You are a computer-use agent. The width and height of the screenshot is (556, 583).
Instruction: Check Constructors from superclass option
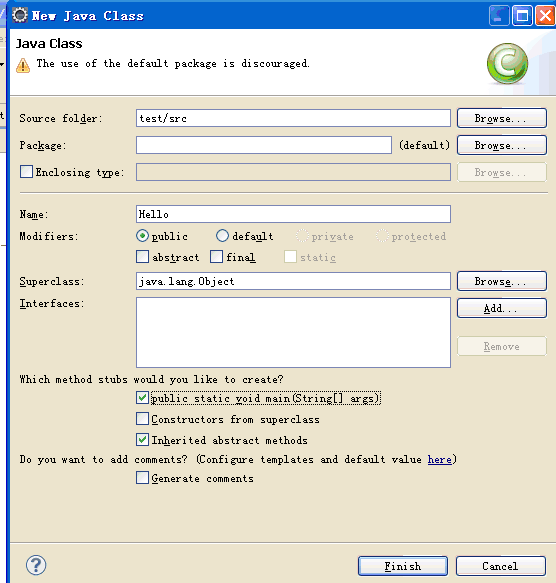(142, 419)
